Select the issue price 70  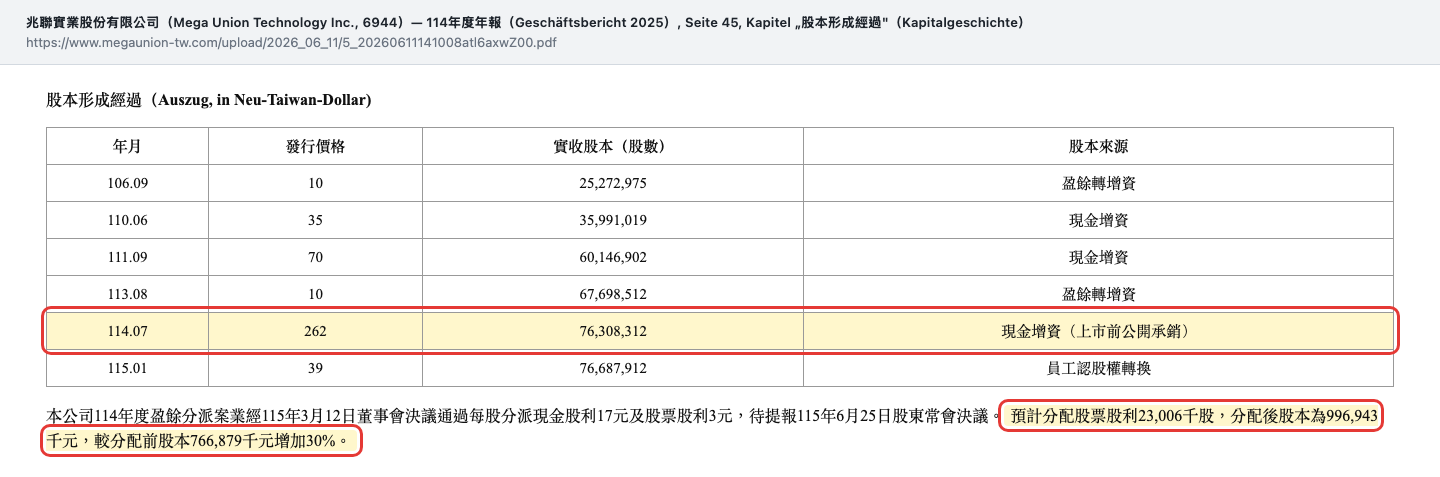coord(315,258)
